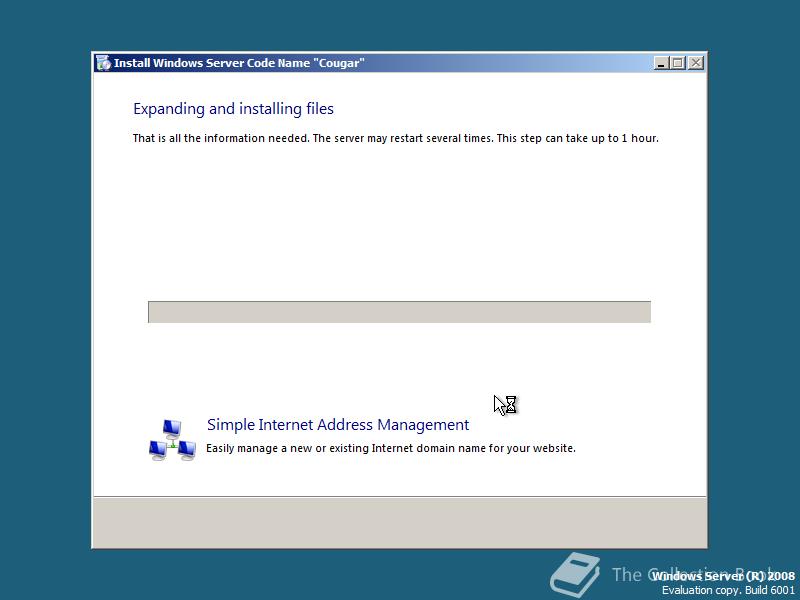This screenshot has height=600, width=800.
Task: Click the "Expanding and installing files" heading
Action: (x=233, y=109)
